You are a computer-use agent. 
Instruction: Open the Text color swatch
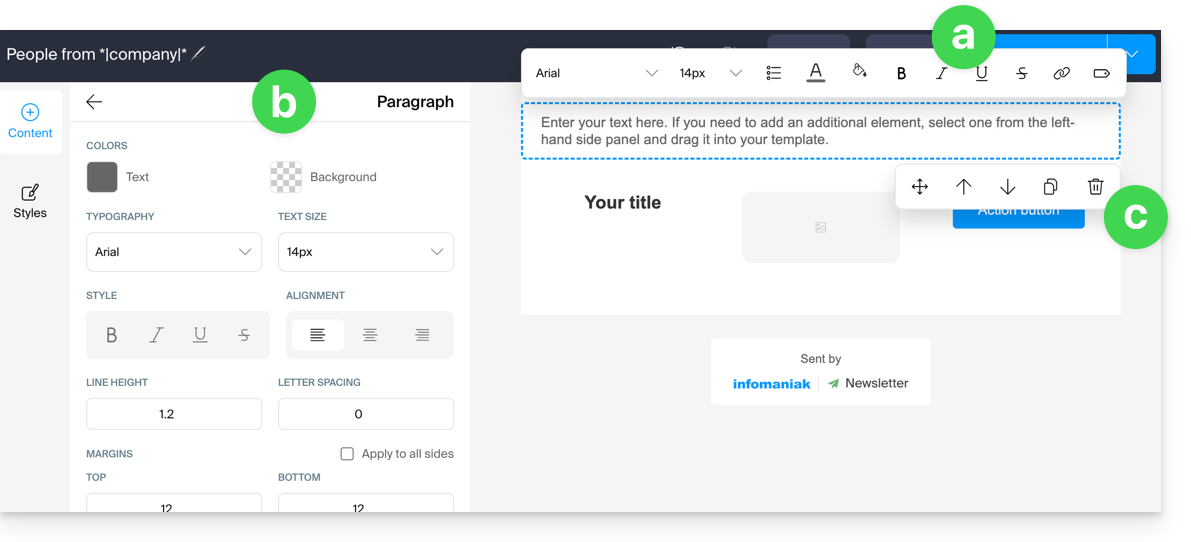click(102, 177)
